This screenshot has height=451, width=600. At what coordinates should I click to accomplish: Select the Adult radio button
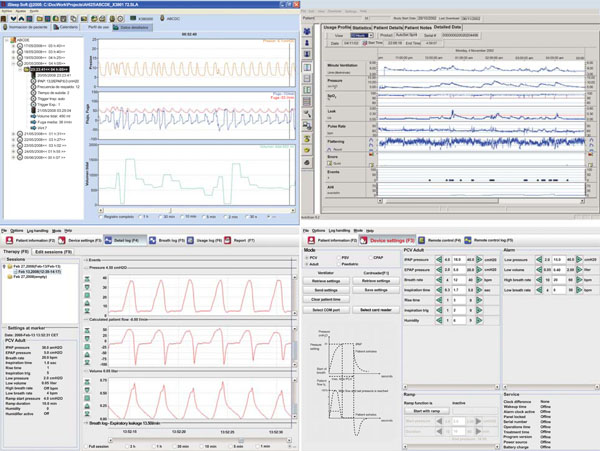pos(307,264)
